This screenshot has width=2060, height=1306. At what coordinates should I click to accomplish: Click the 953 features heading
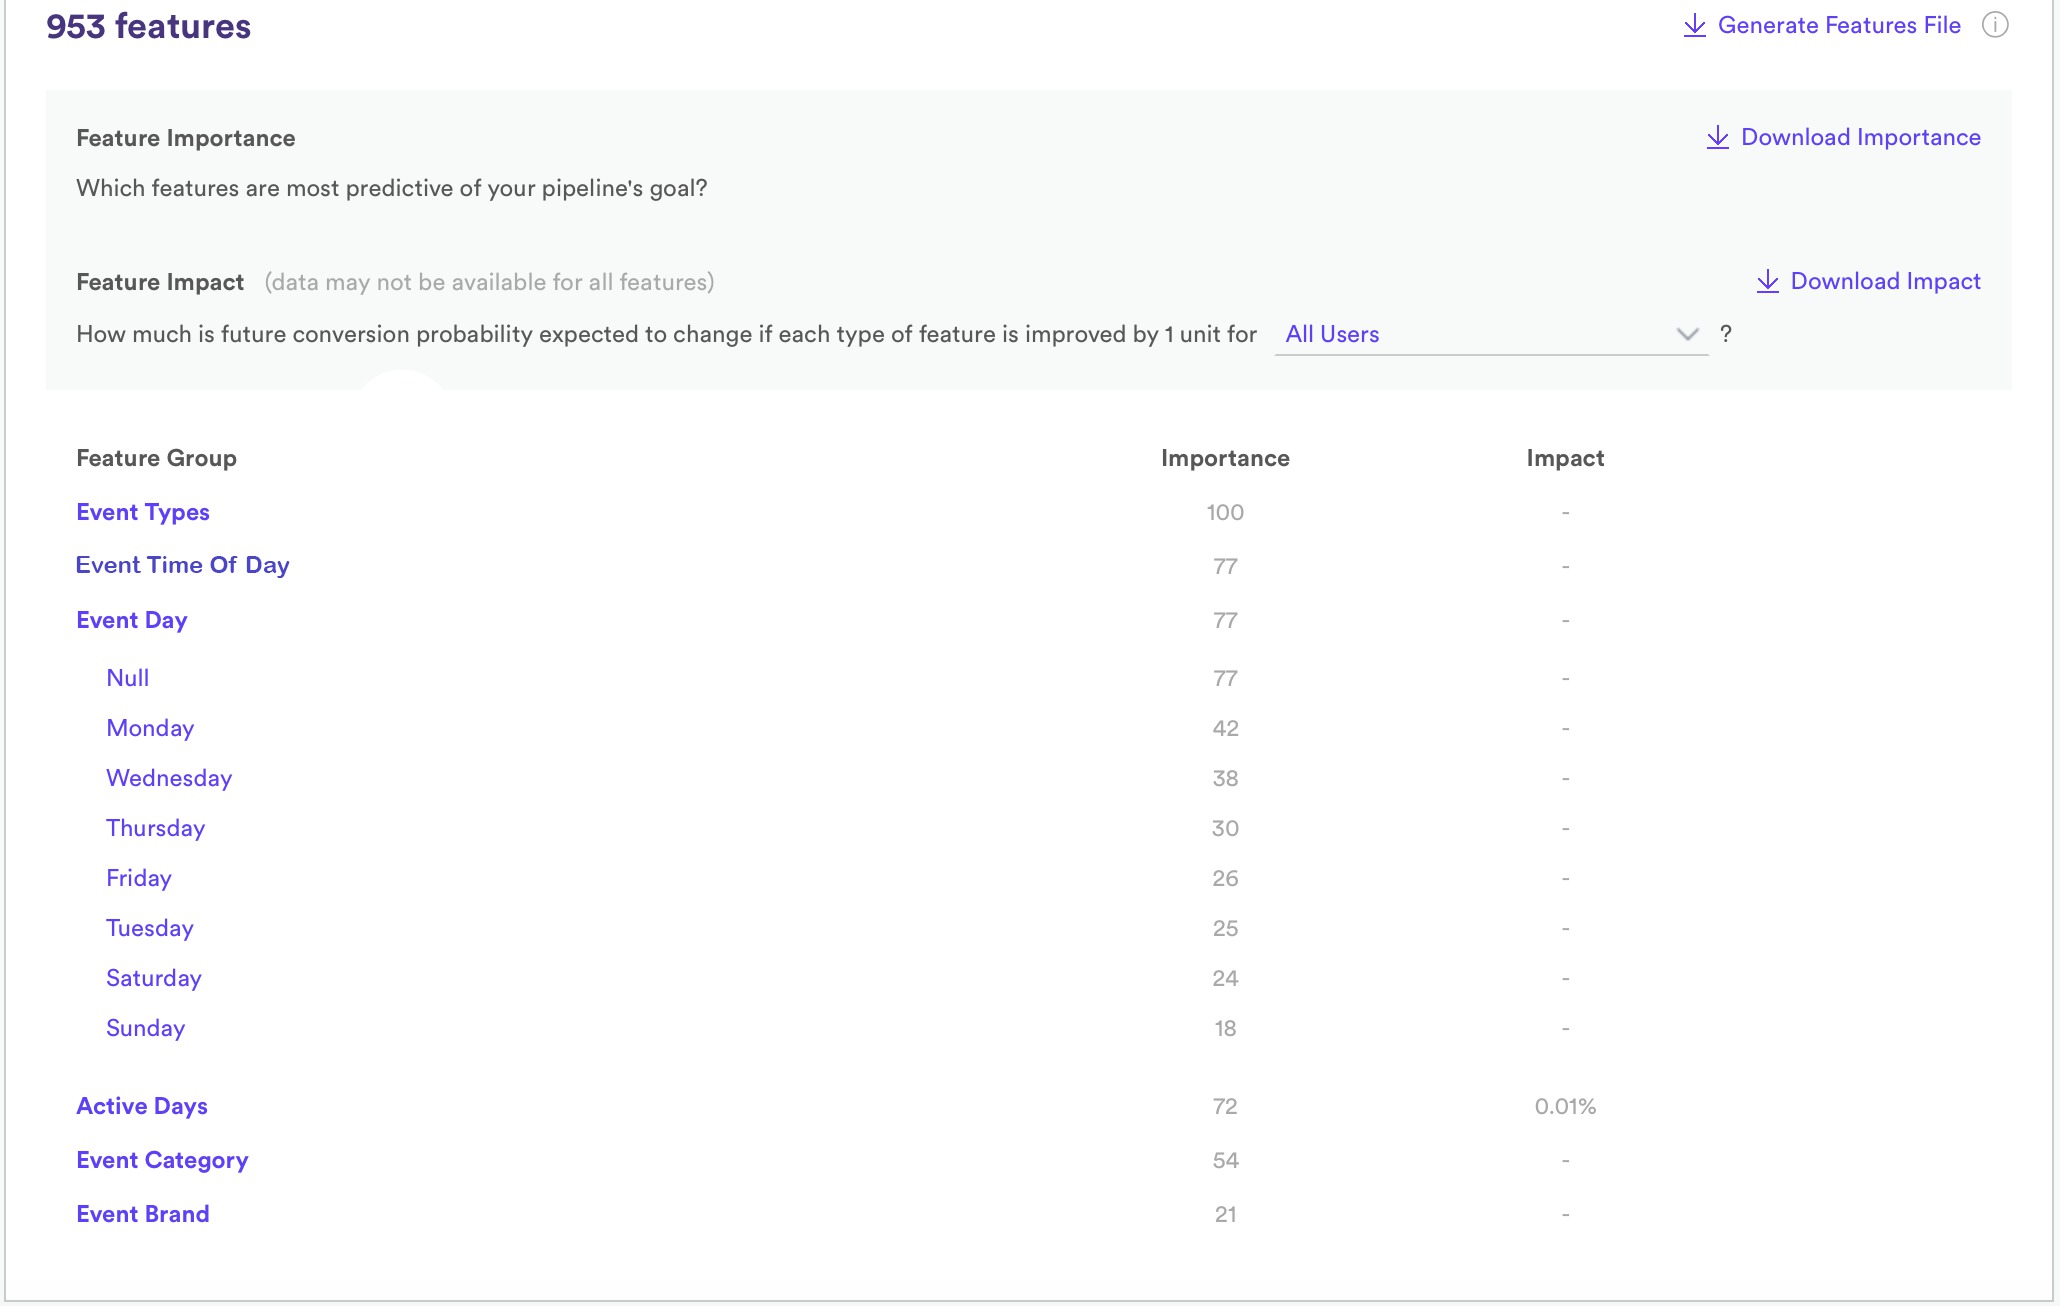[148, 26]
